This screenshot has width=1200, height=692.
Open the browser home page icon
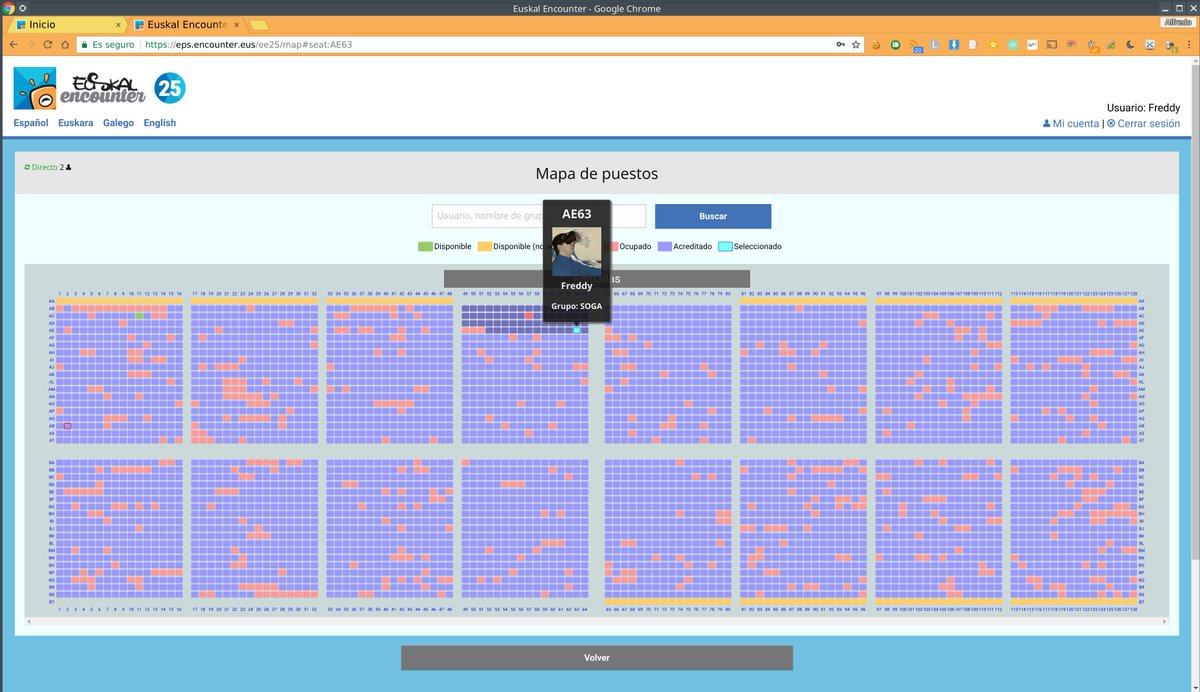pos(65,45)
